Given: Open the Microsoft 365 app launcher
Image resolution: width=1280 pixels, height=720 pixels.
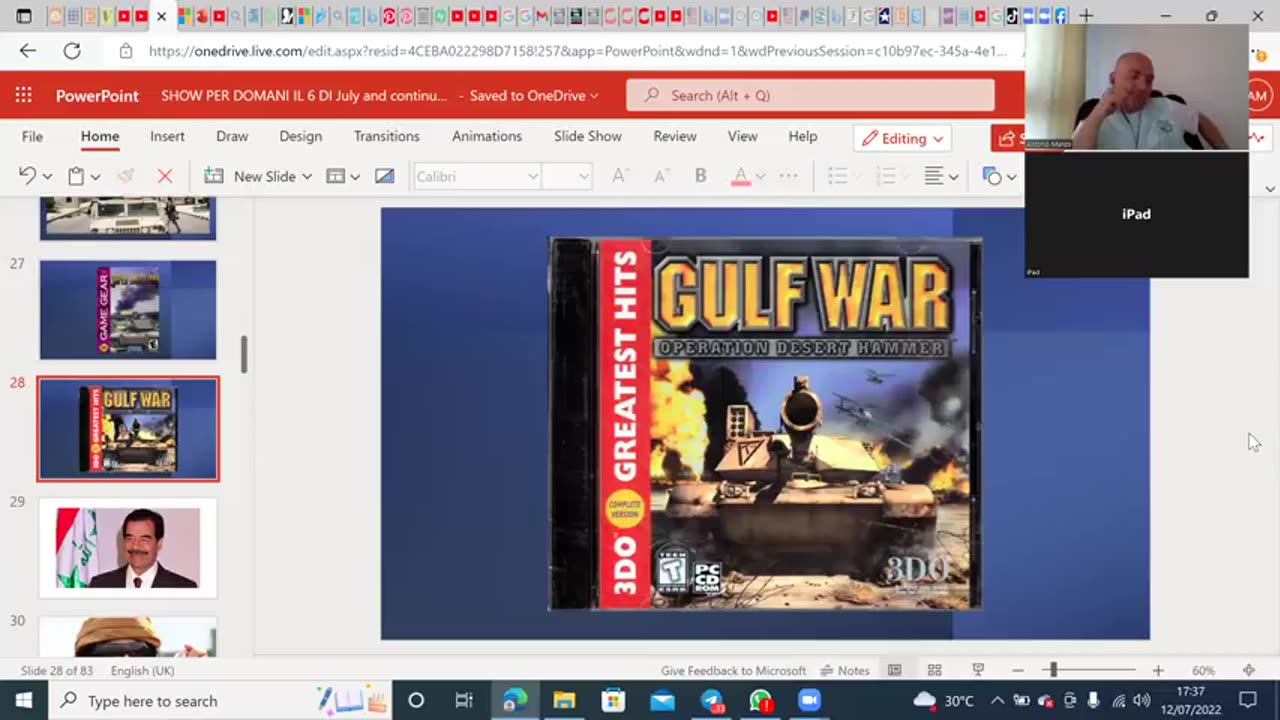Looking at the screenshot, I should coord(23,96).
